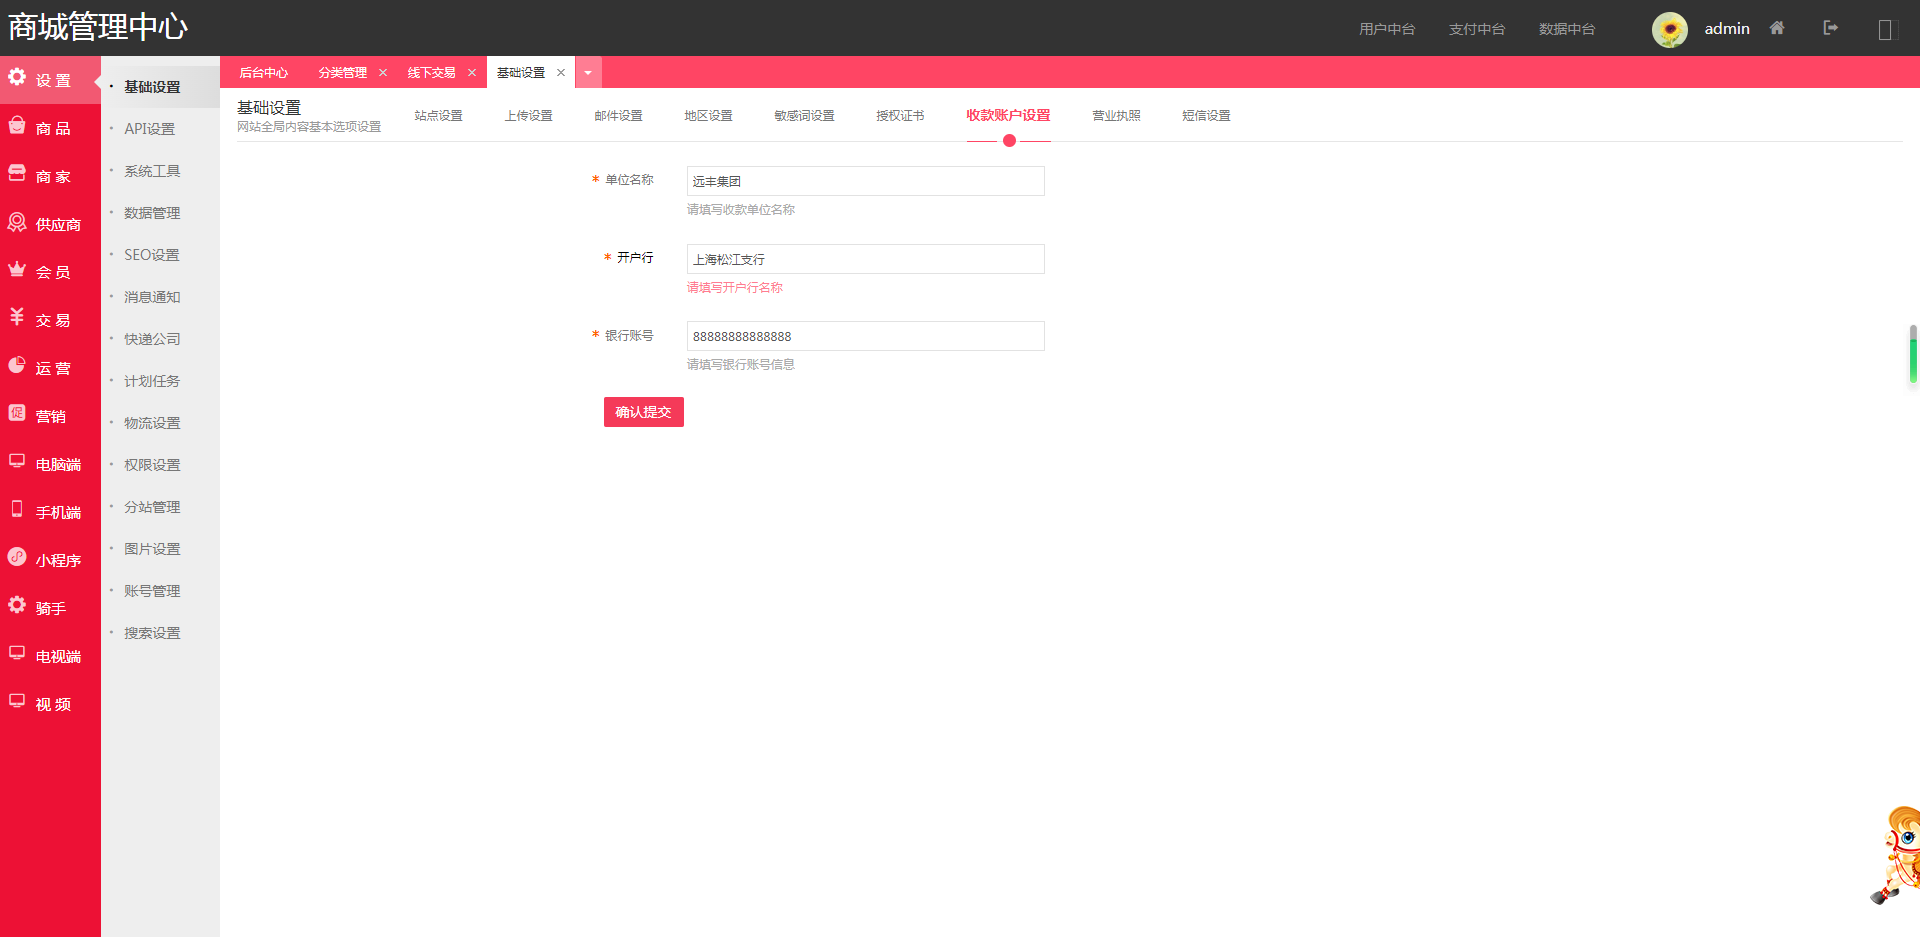The image size is (1920, 937).
Task: Close the 线下交易 tab
Action: [x=472, y=73]
